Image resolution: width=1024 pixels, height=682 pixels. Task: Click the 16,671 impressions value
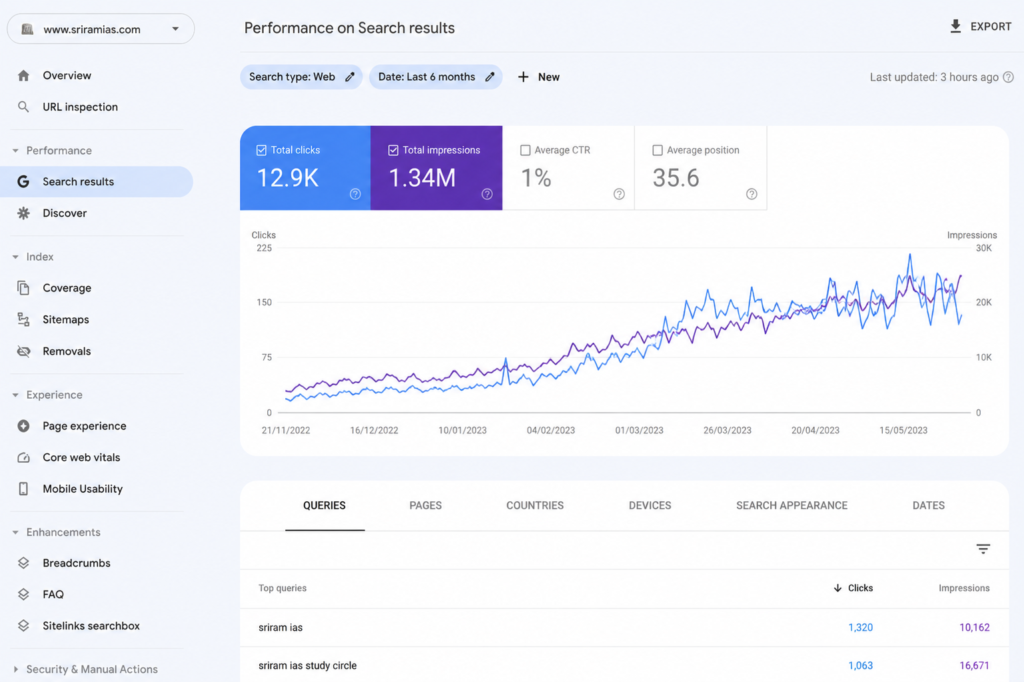coord(974,666)
